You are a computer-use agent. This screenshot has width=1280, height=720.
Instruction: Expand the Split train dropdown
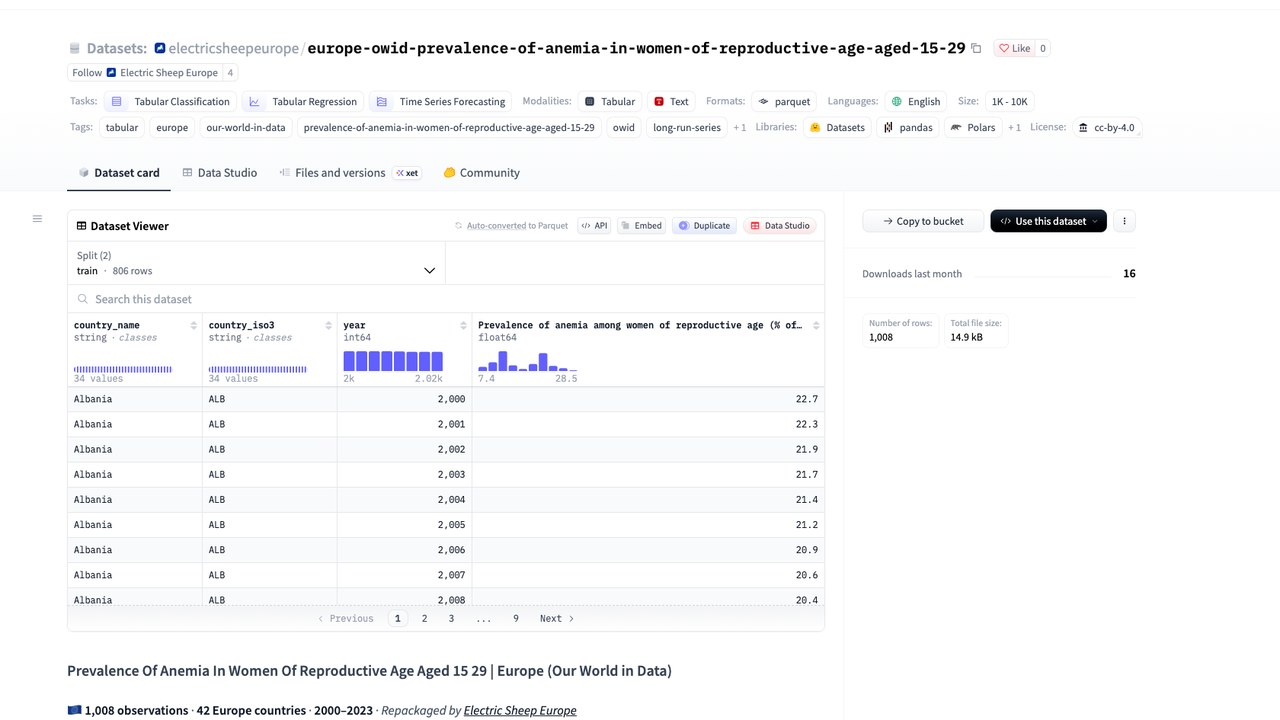[257, 263]
